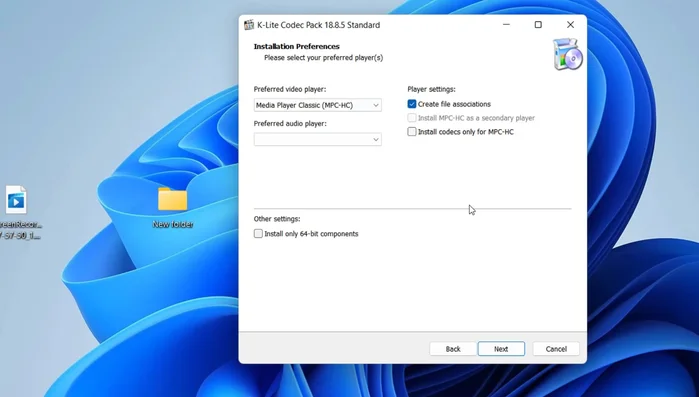Go Back to the previous installer page
Image resolution: width=699 pixels, height=397 pixels.
click(x=452, y=349)
